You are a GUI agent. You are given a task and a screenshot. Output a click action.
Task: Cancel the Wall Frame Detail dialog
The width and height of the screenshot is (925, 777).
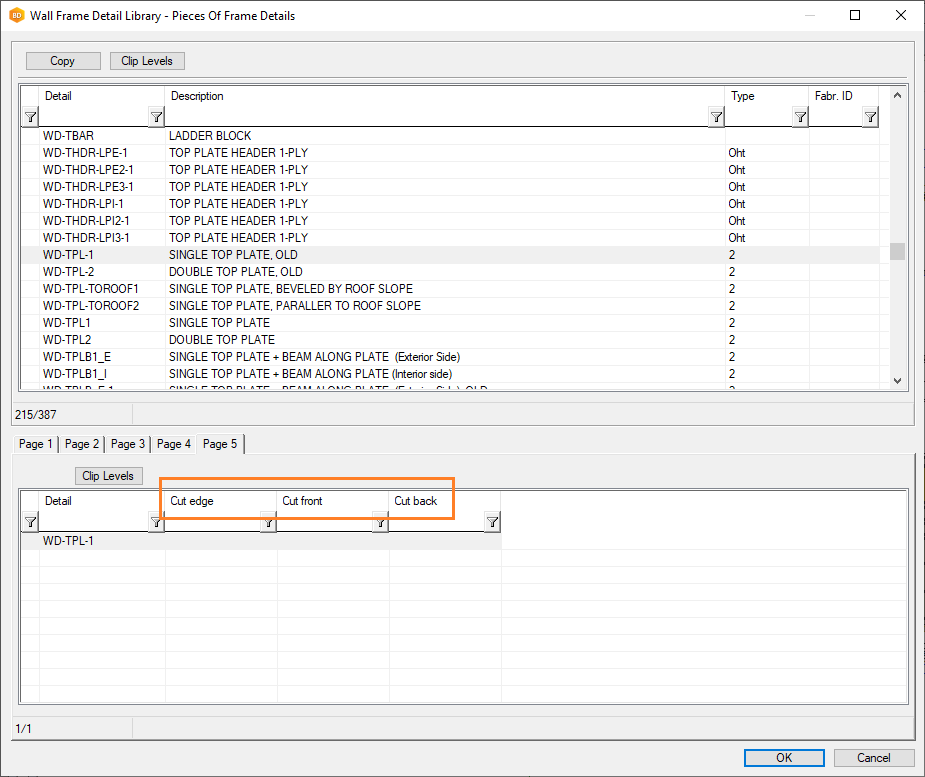[x=874, y=758]
